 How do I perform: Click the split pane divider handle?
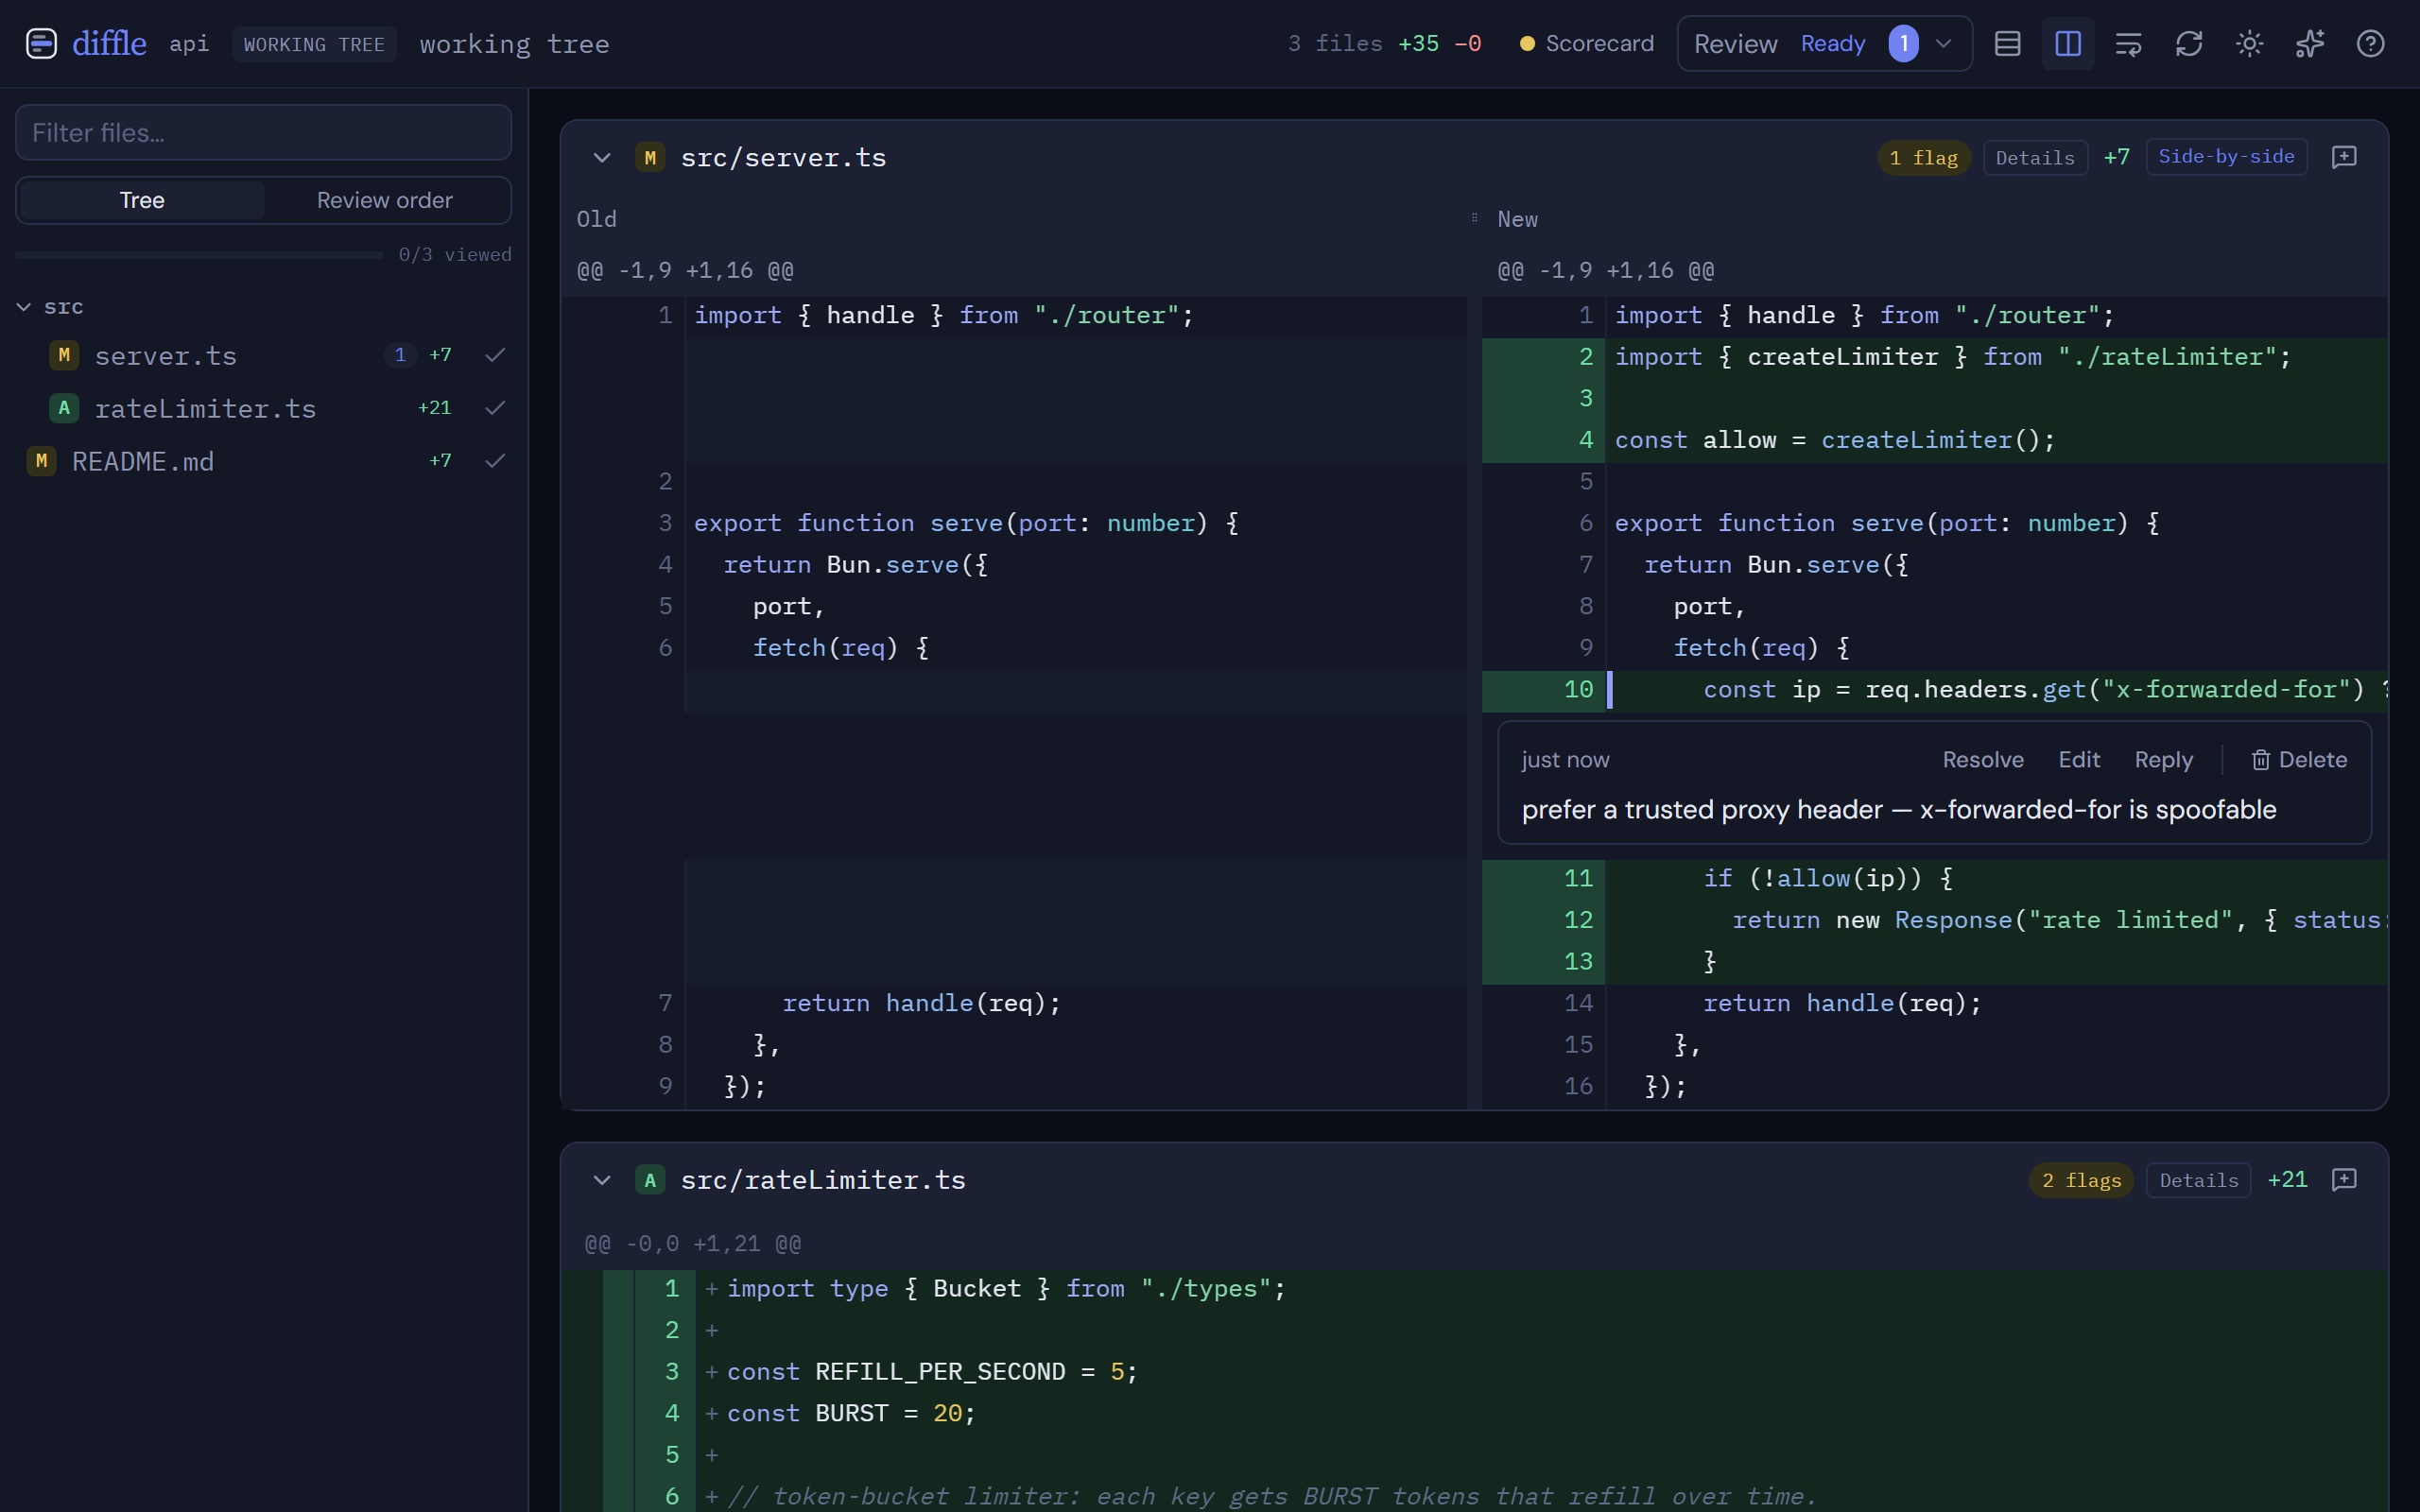point(1474,218)
